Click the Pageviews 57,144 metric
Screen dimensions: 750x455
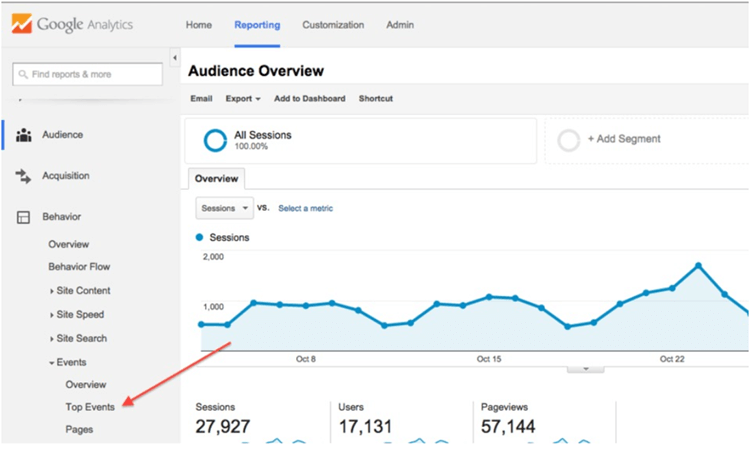pos(508,420)
